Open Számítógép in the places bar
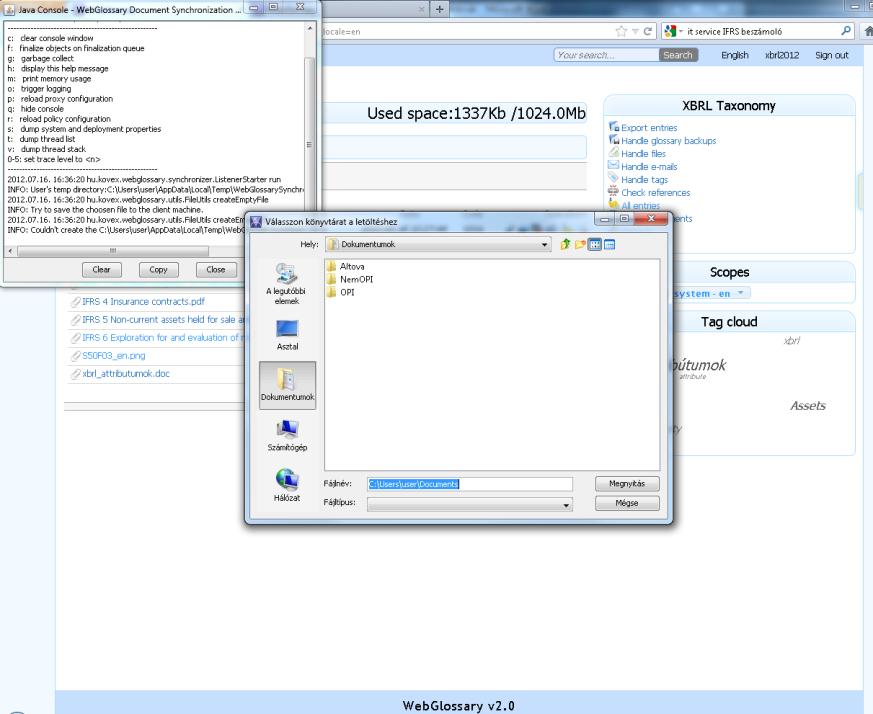This screenshot has width=873, height=714. 287,436
